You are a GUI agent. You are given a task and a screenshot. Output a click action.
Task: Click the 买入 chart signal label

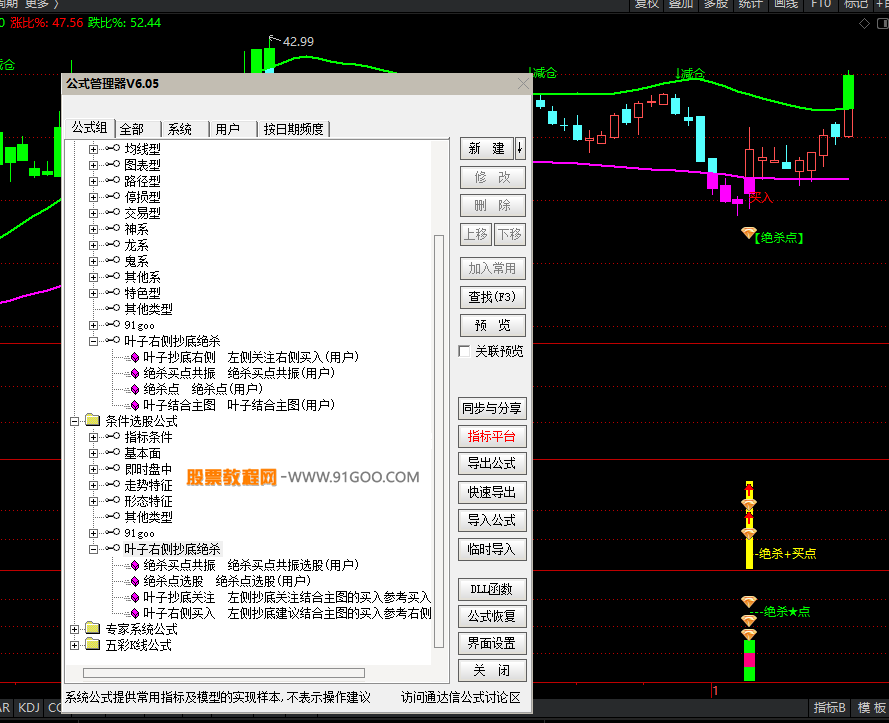click(761, 198)
